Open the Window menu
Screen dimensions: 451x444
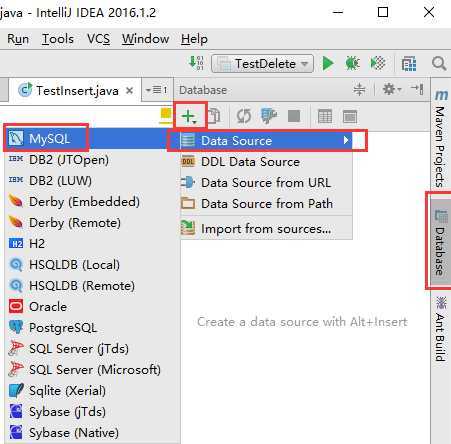pyautogui.click(x=145, y=39)
